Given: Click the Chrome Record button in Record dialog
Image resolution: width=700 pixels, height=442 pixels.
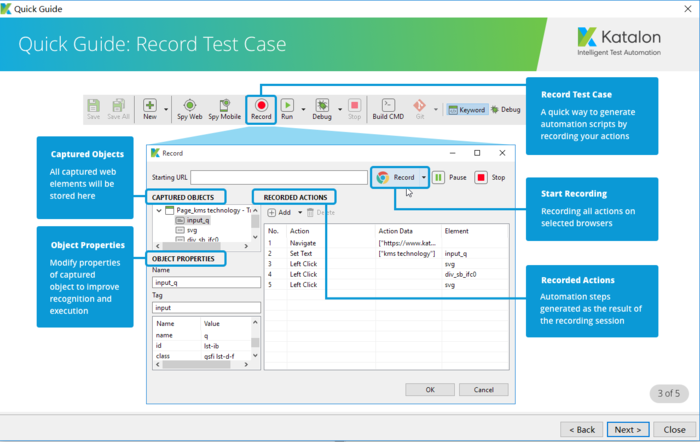Looking at the screenshot, I should pos(396,177).
